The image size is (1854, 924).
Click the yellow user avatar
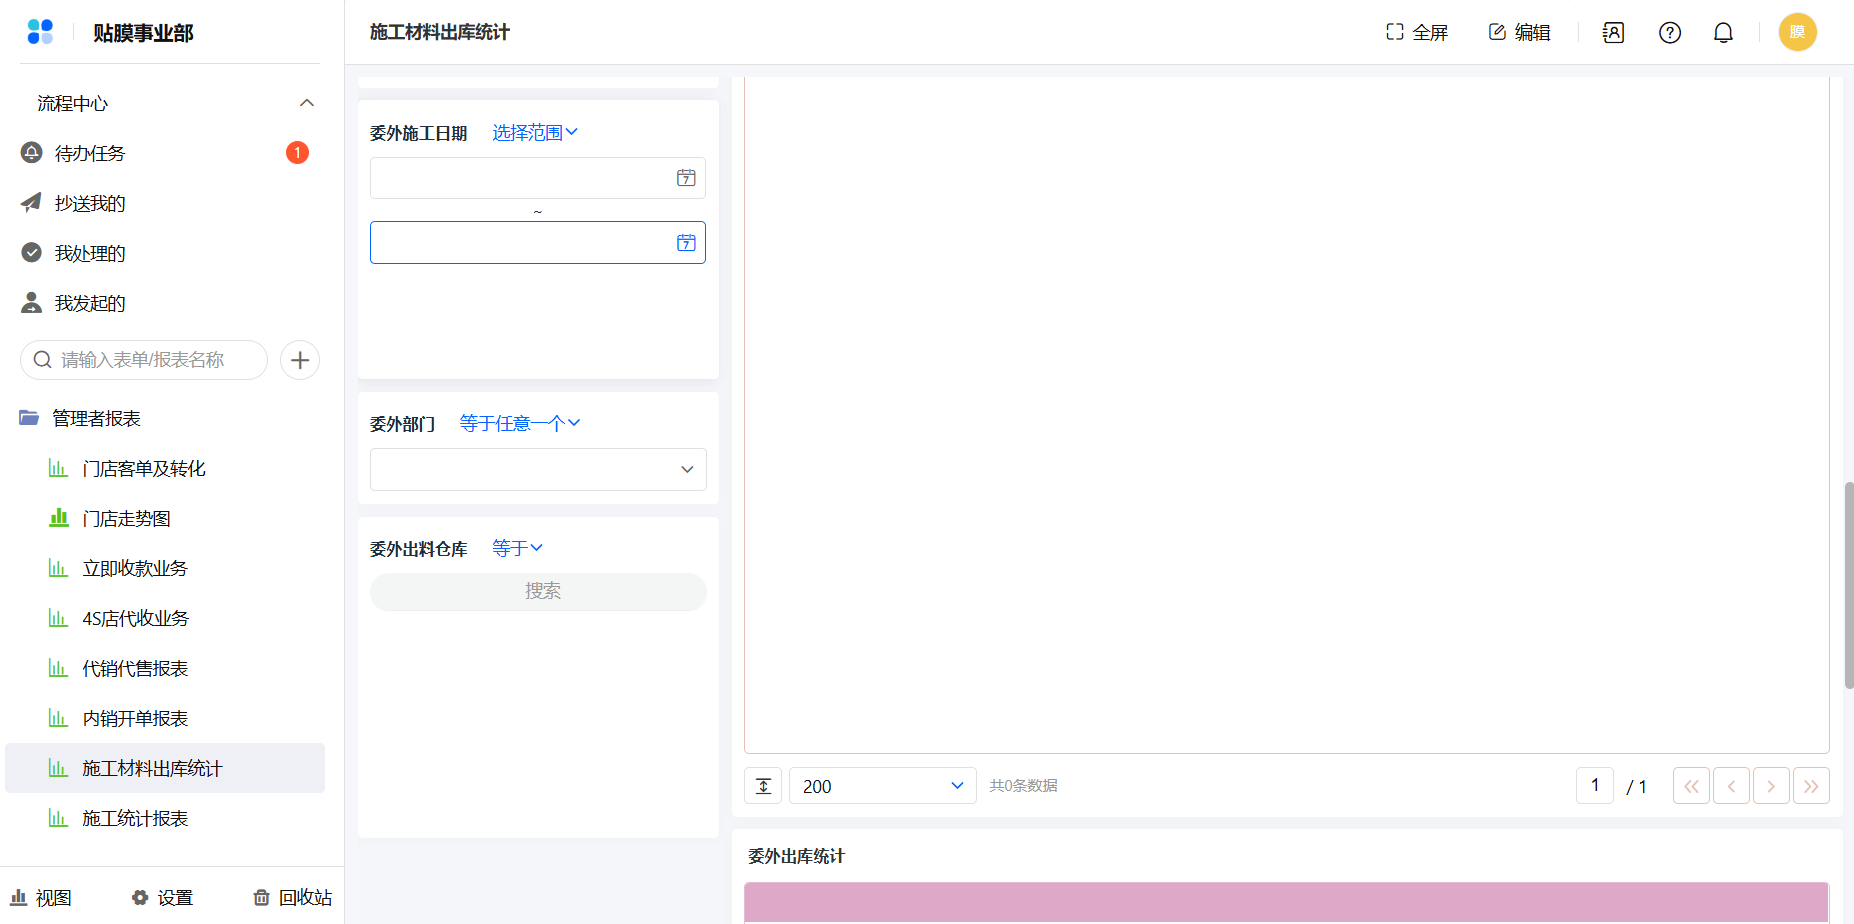(x=1797, y=32)
